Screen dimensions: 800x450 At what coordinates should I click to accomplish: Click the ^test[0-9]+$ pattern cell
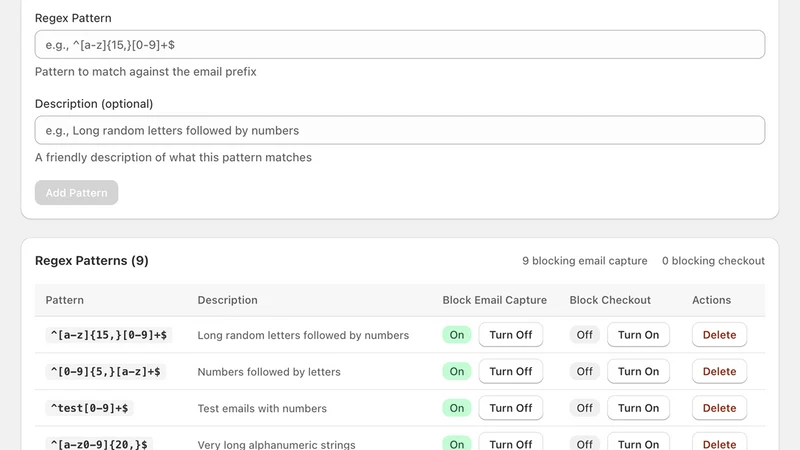click(x=89, y=408)
